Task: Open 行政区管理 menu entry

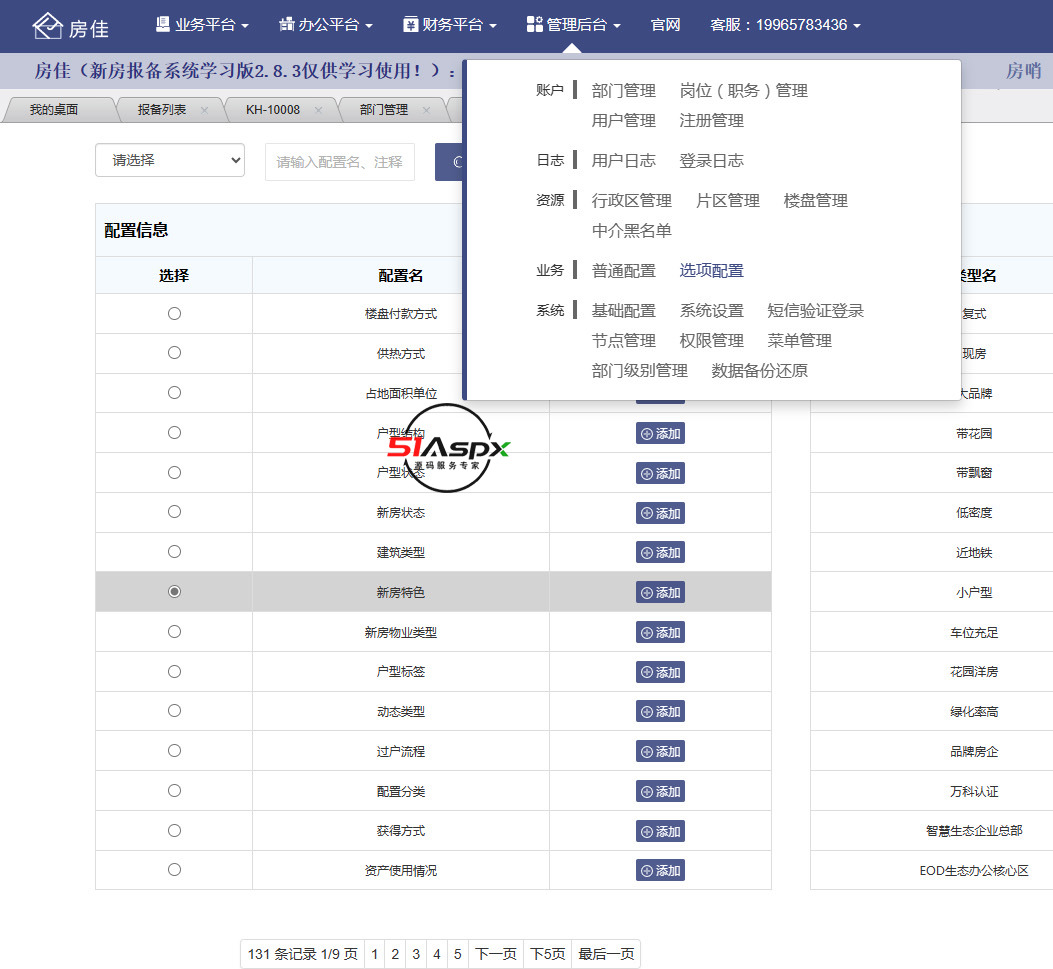Action: tap(631, 201)
